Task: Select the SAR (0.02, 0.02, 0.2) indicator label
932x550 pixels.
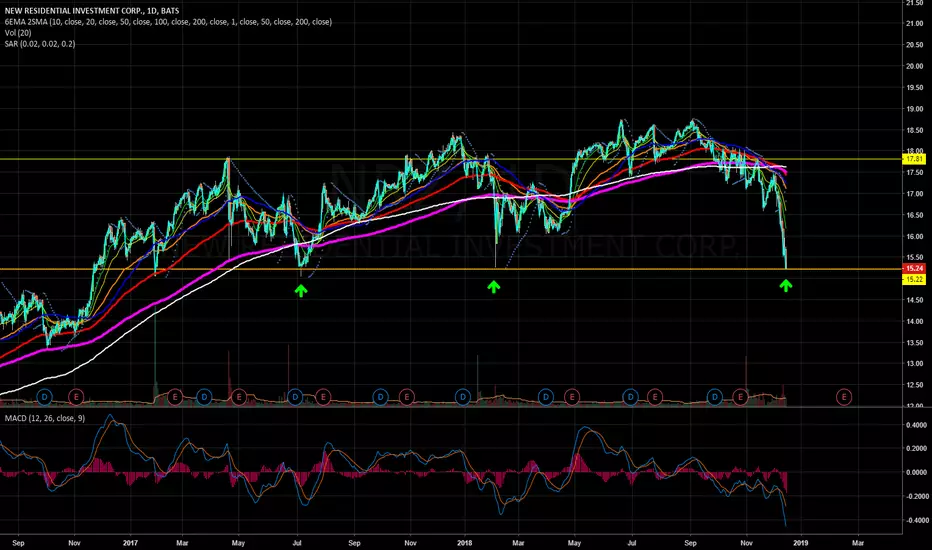Action: pos(40,44)
